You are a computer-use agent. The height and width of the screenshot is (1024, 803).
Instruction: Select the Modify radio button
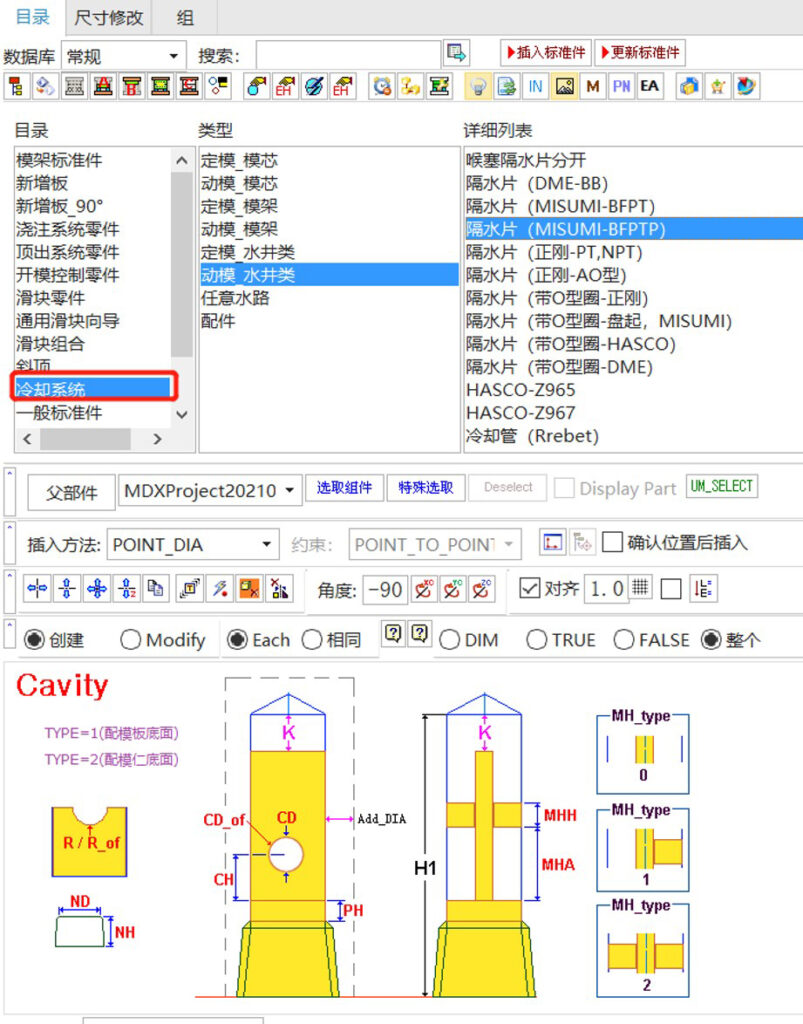pyautogui.click(x=131, y=640)
